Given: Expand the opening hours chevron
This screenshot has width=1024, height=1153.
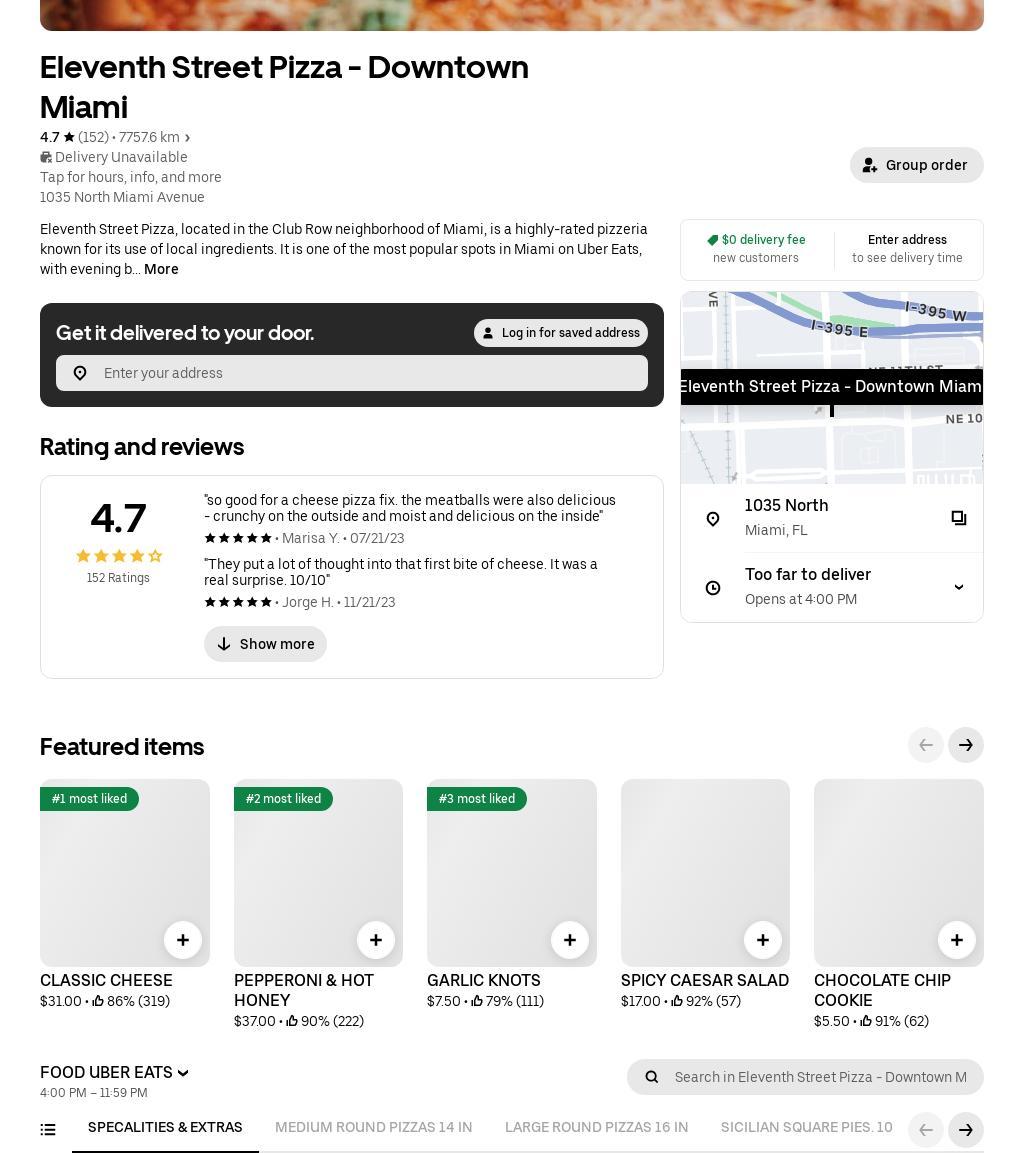Looking at the screenshot, I should click(x=959, y=587).
